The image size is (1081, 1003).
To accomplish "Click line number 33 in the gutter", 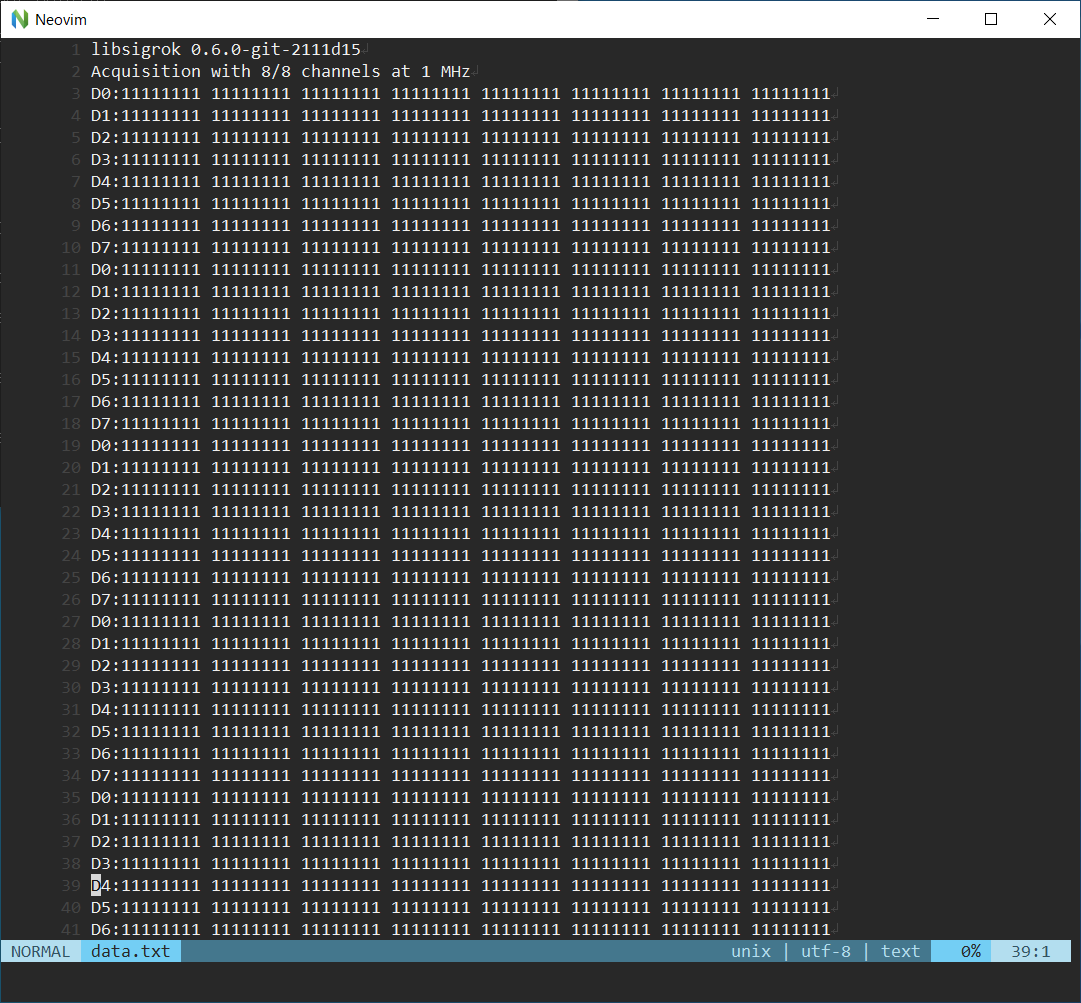I will click(71, 753).
